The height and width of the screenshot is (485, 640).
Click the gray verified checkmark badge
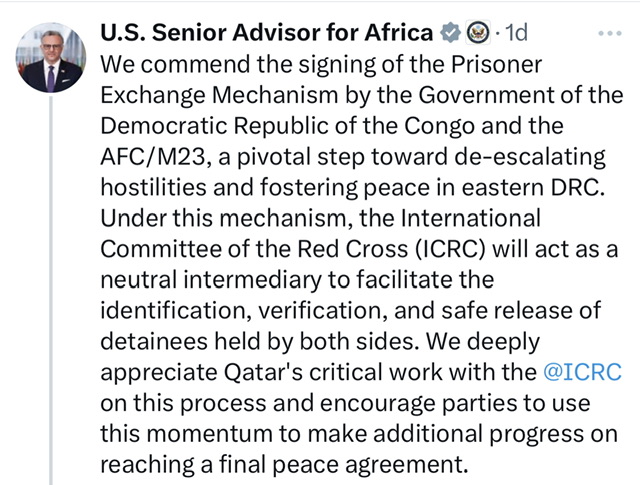coord(450,33)
